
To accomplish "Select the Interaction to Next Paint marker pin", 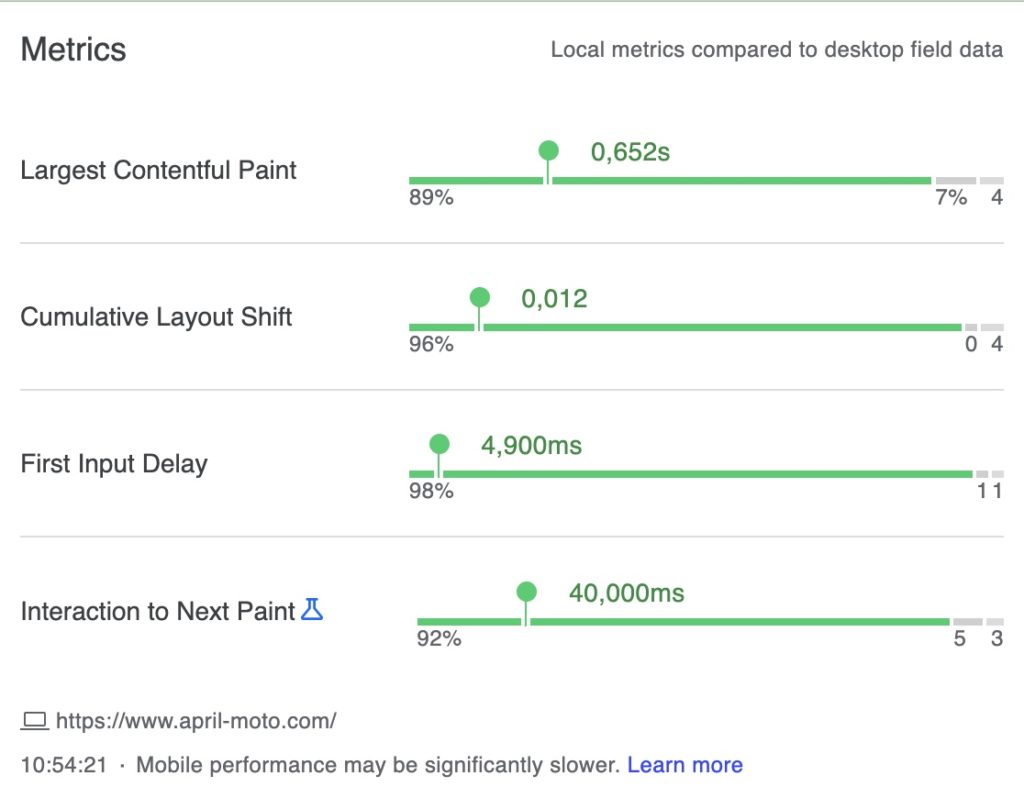I will click(x=527, y=591).
